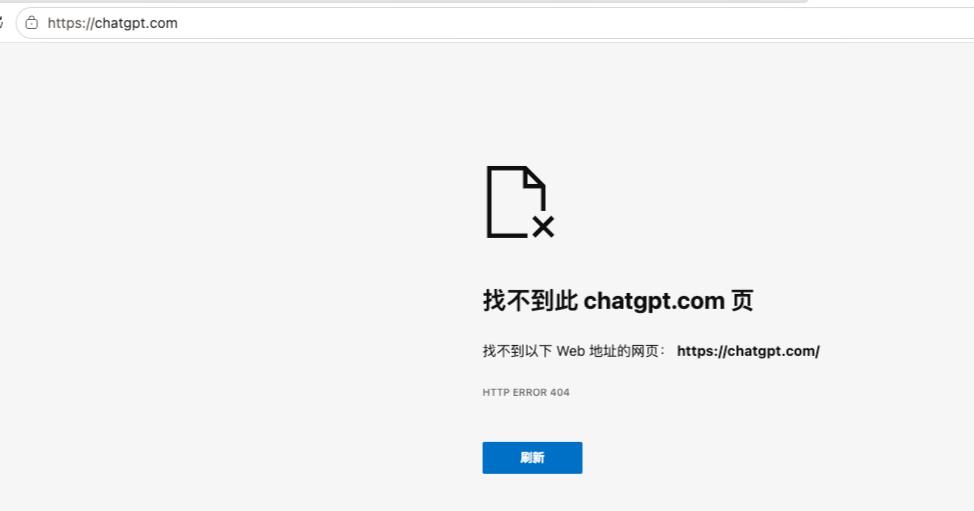Click the tab strip bar above the address bar

click(x=404, y=2)
